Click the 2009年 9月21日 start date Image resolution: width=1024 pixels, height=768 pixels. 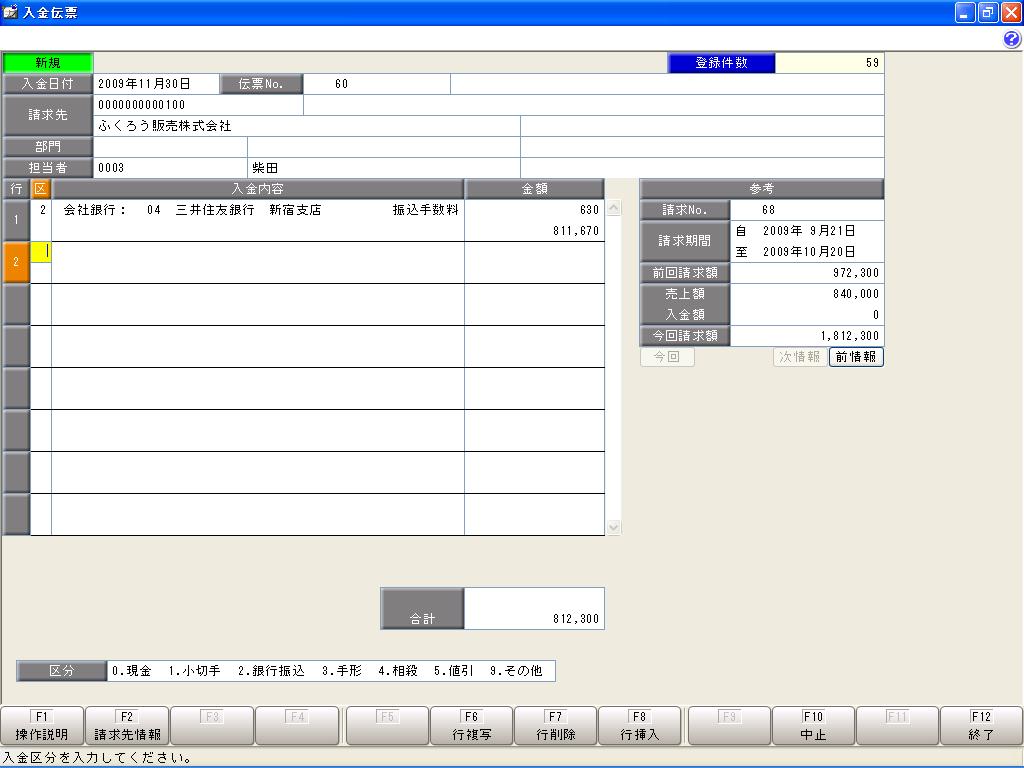pyautogui.click(x=807, y=231)
